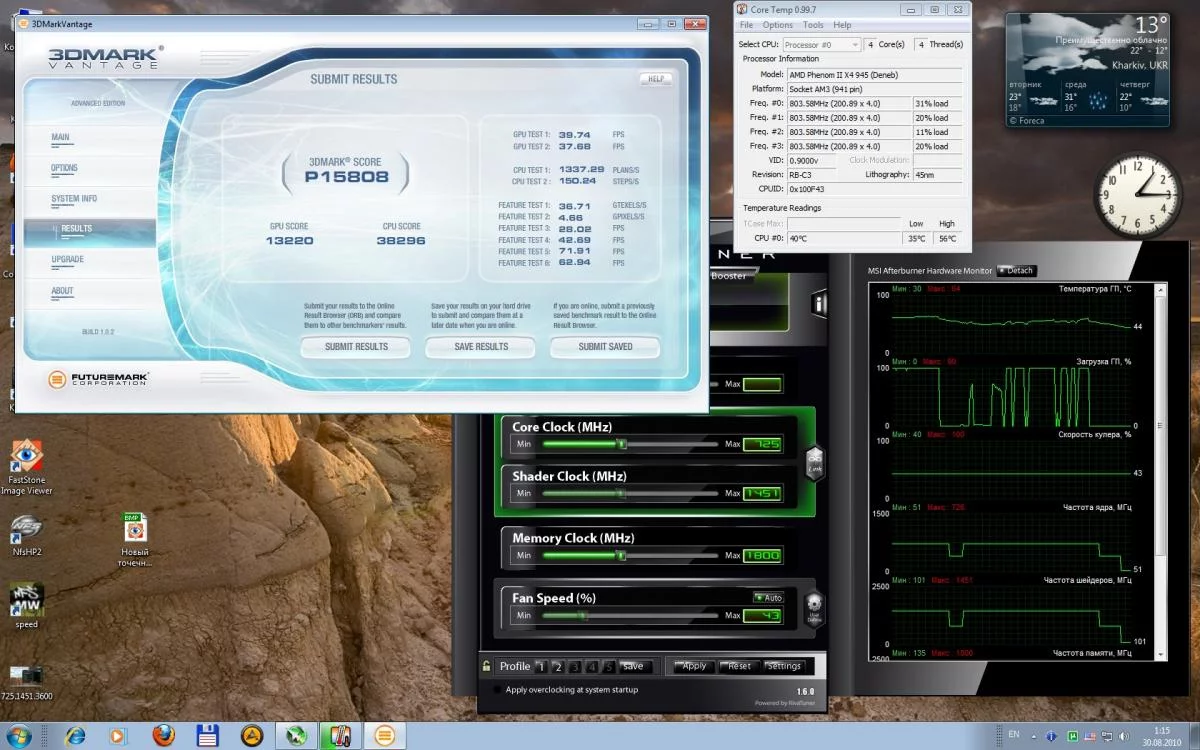Click the profile lock padlock icon
Viewport: 1200px width, 750px height.
tap(487, 666)
